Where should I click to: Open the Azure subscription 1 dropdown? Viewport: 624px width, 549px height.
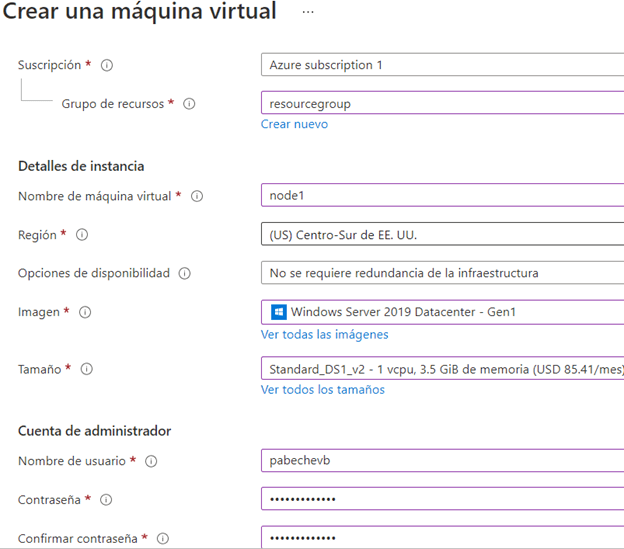coord(443,64)
